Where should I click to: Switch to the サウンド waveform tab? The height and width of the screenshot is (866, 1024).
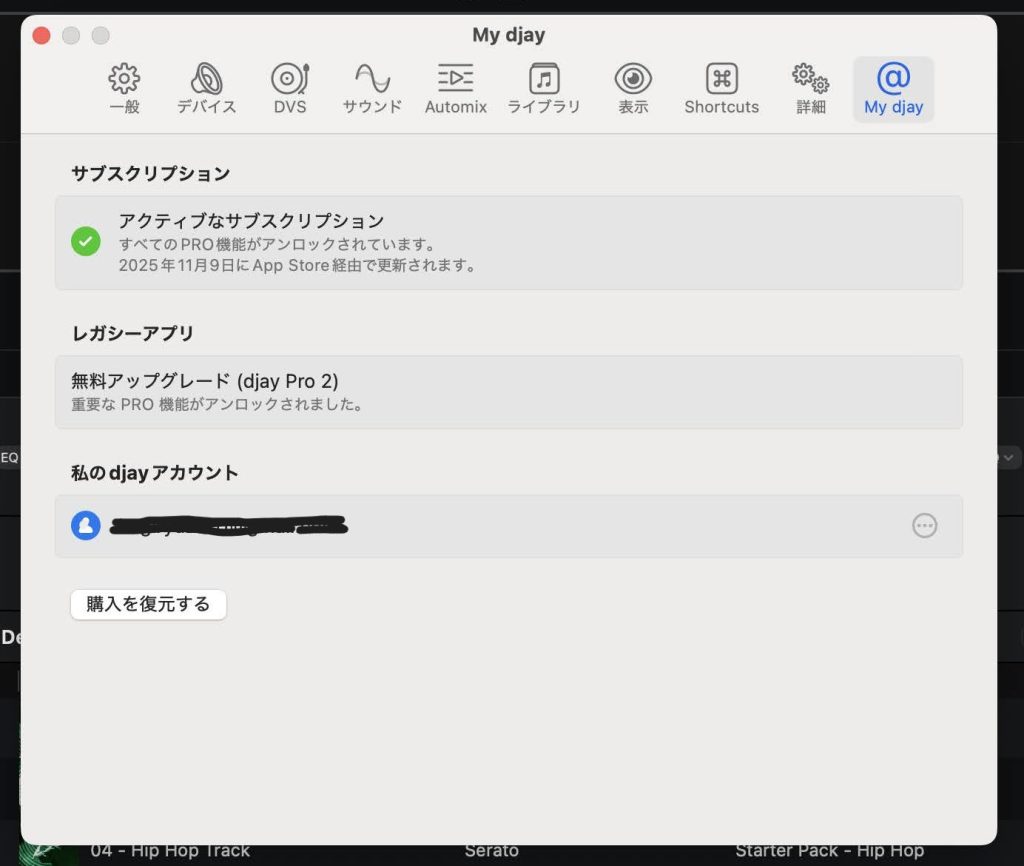click(x=372, y=89)
